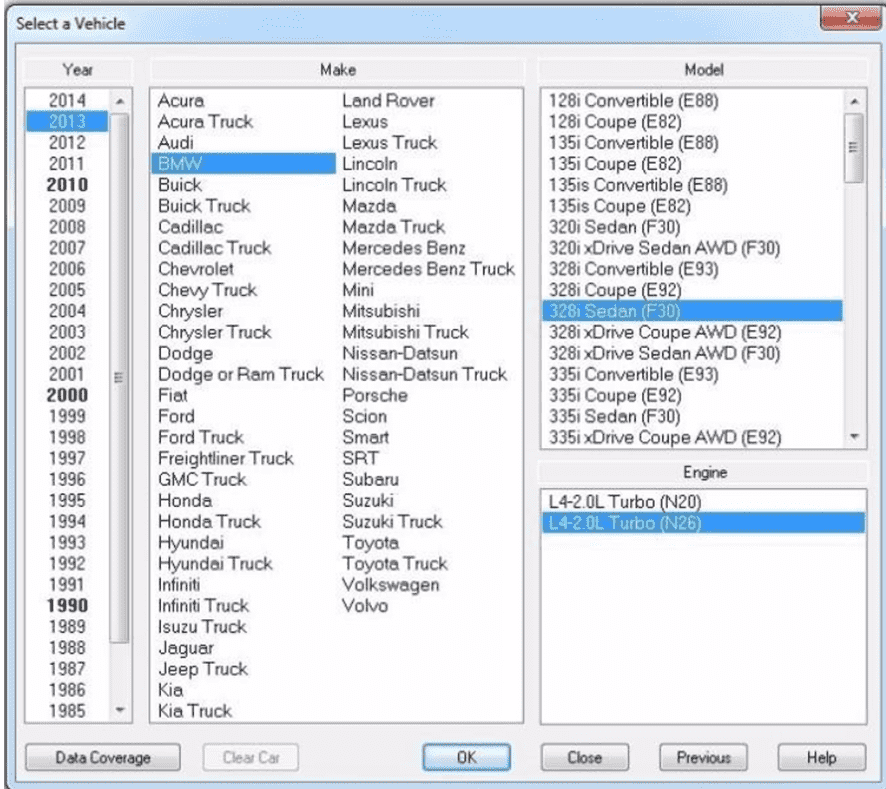This screenshot has width=886, height=789.
Task: Select highlighted model 328i Sedan (F30)
Action: (693, 311)
